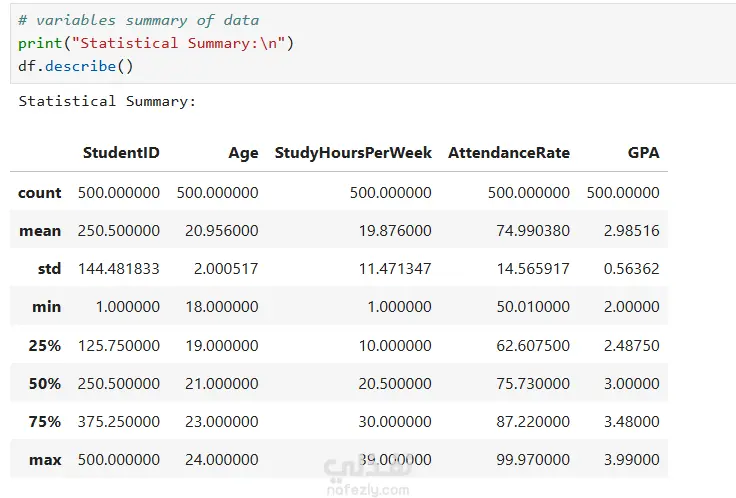Image resolution: width=736 pixels, height=498 pixels.
Task: Click the comment line in code cell
Action: (138, 20)
